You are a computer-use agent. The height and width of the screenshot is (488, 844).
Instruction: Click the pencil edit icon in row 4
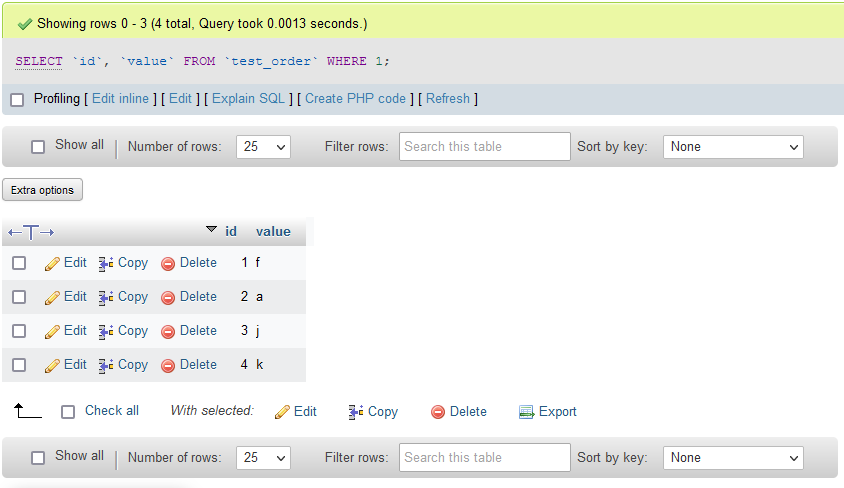52,365
